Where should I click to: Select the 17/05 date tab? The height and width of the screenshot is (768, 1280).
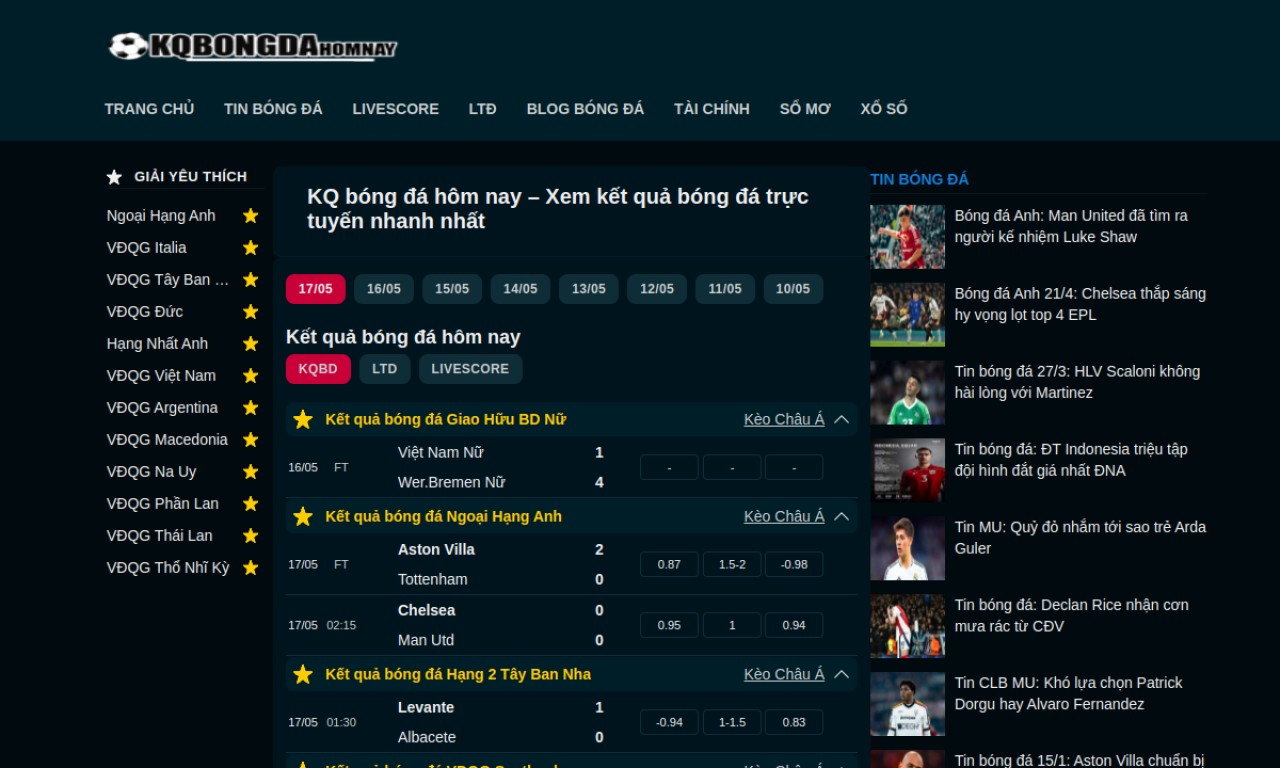(316, 289)
